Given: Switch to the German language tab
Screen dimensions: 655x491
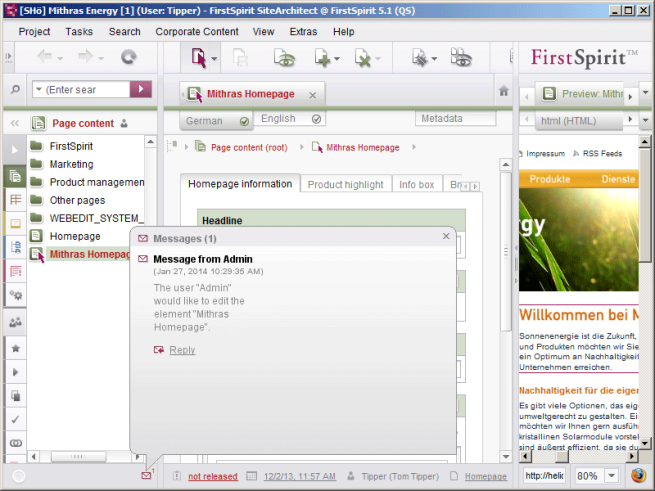Looking at the screenshot, I should click(216, 121).
